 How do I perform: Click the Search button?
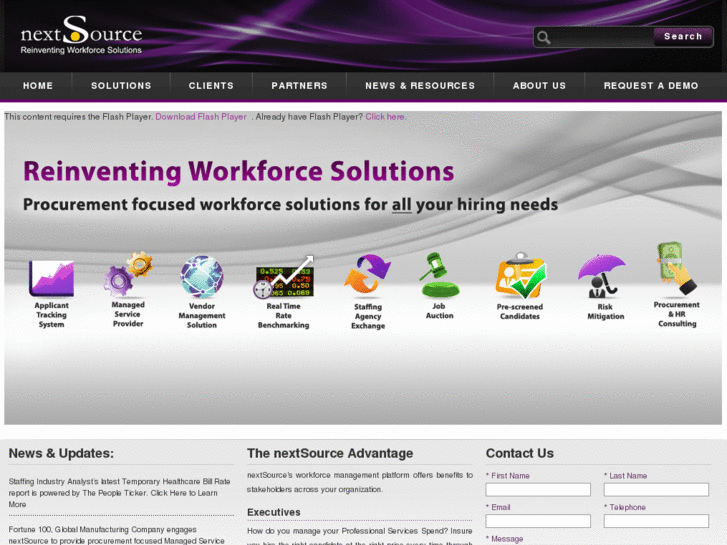(683, 37)
